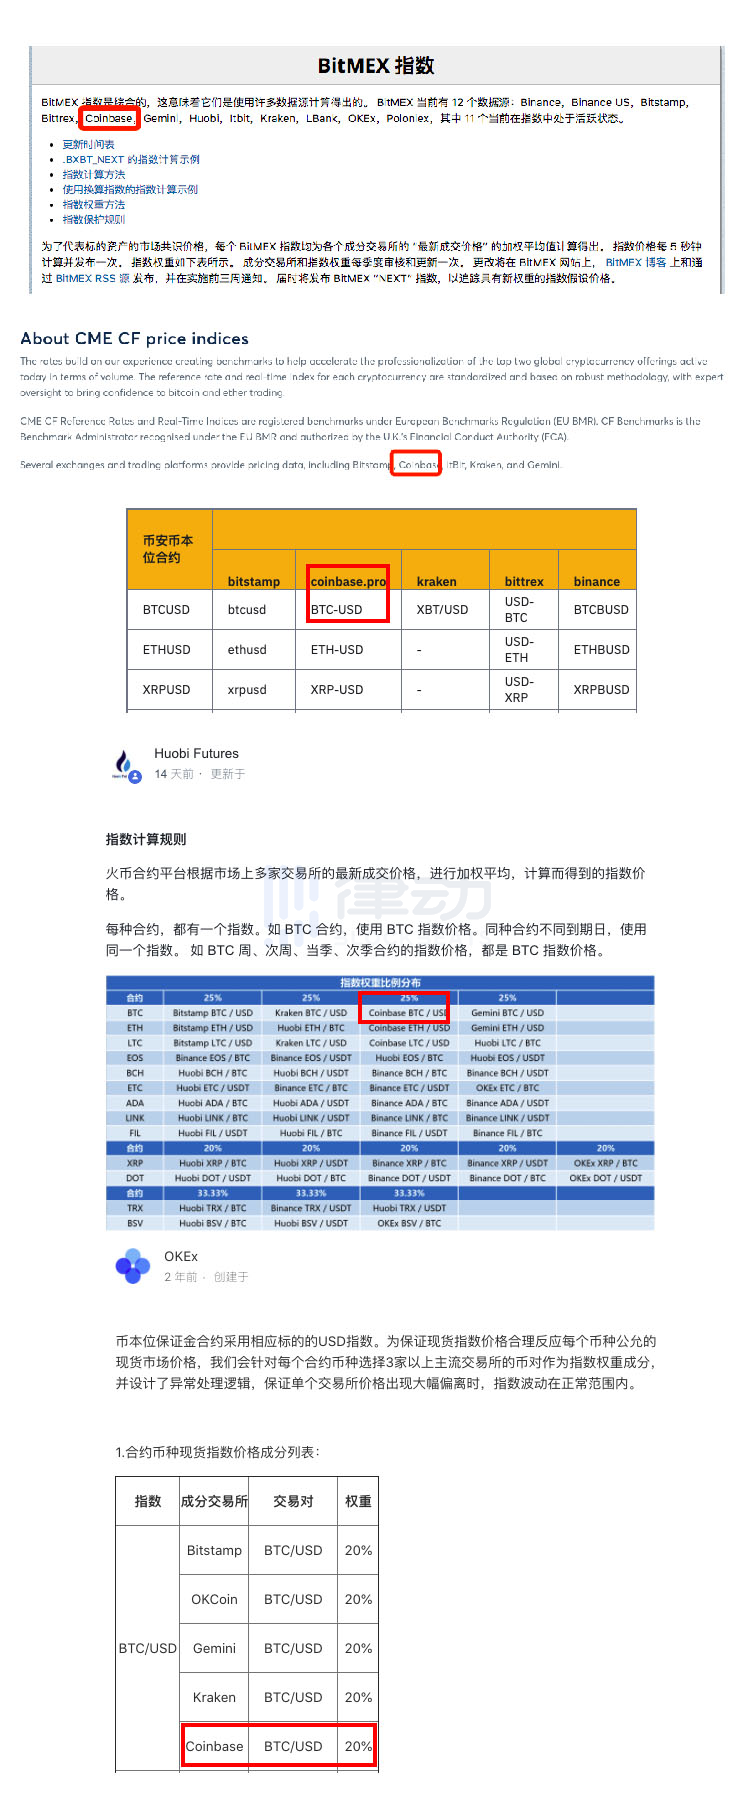Select the Bitstamp row in OKEx table
This screenshot has width=755, height=1813.
click(x=214, y=1550)
